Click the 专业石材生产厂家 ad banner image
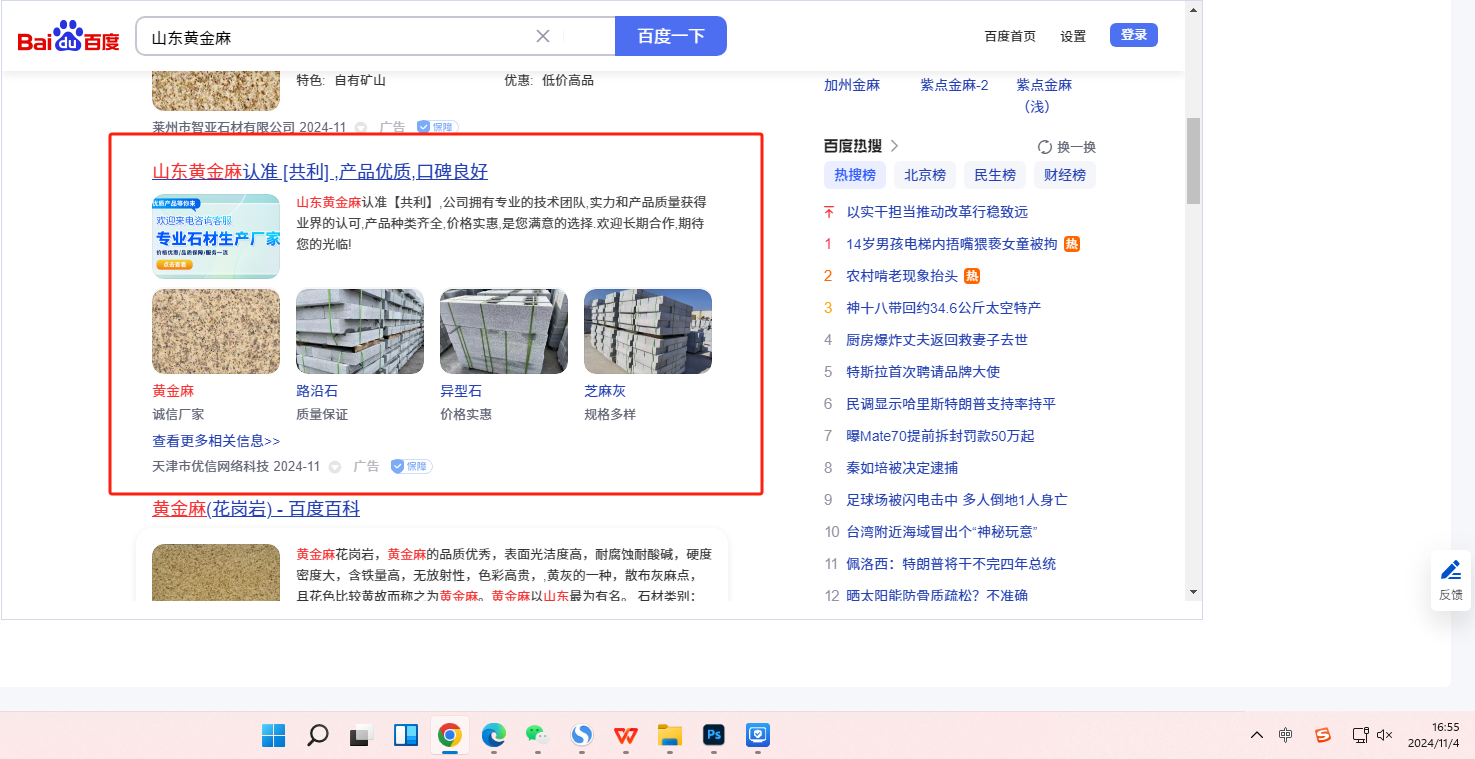 (x=216, y=236)
